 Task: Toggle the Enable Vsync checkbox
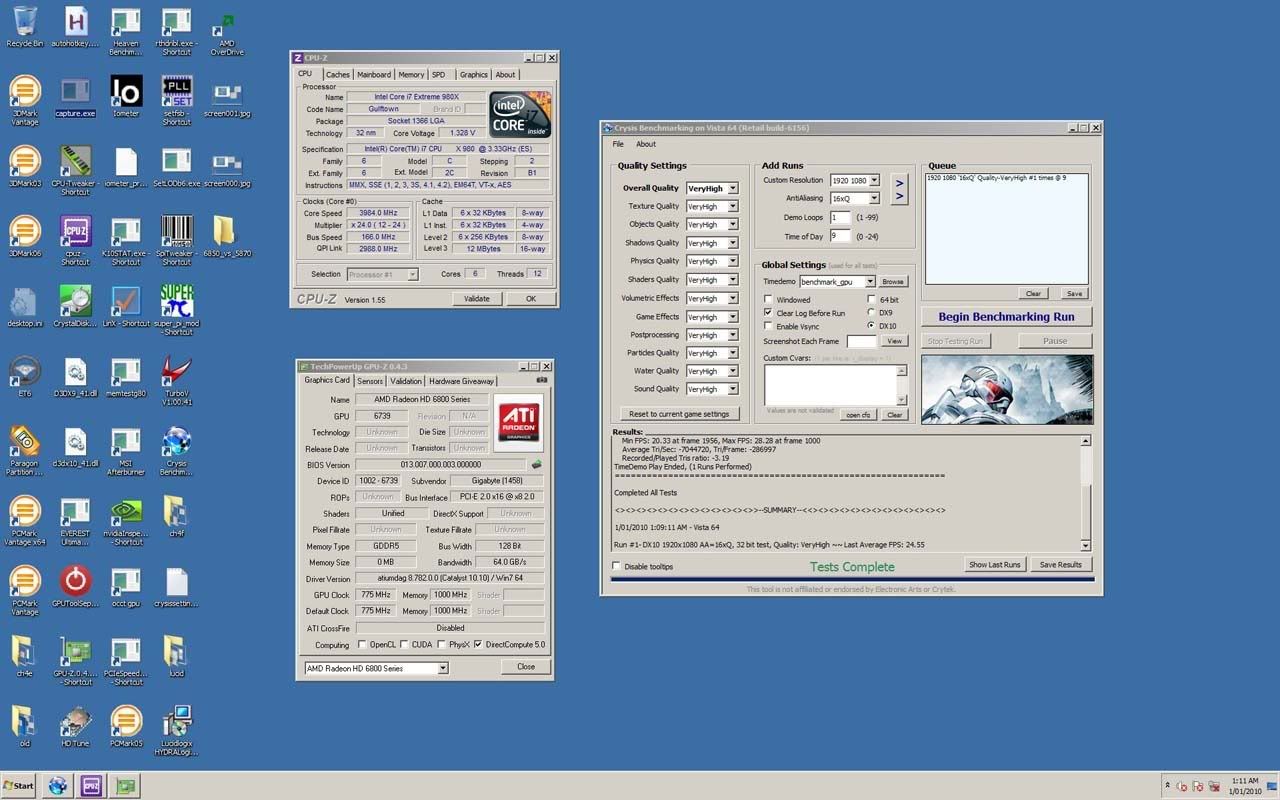coord(769,326)
